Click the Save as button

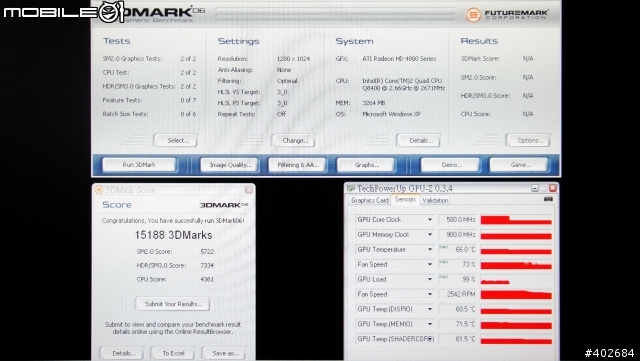[x=224, y=353]
